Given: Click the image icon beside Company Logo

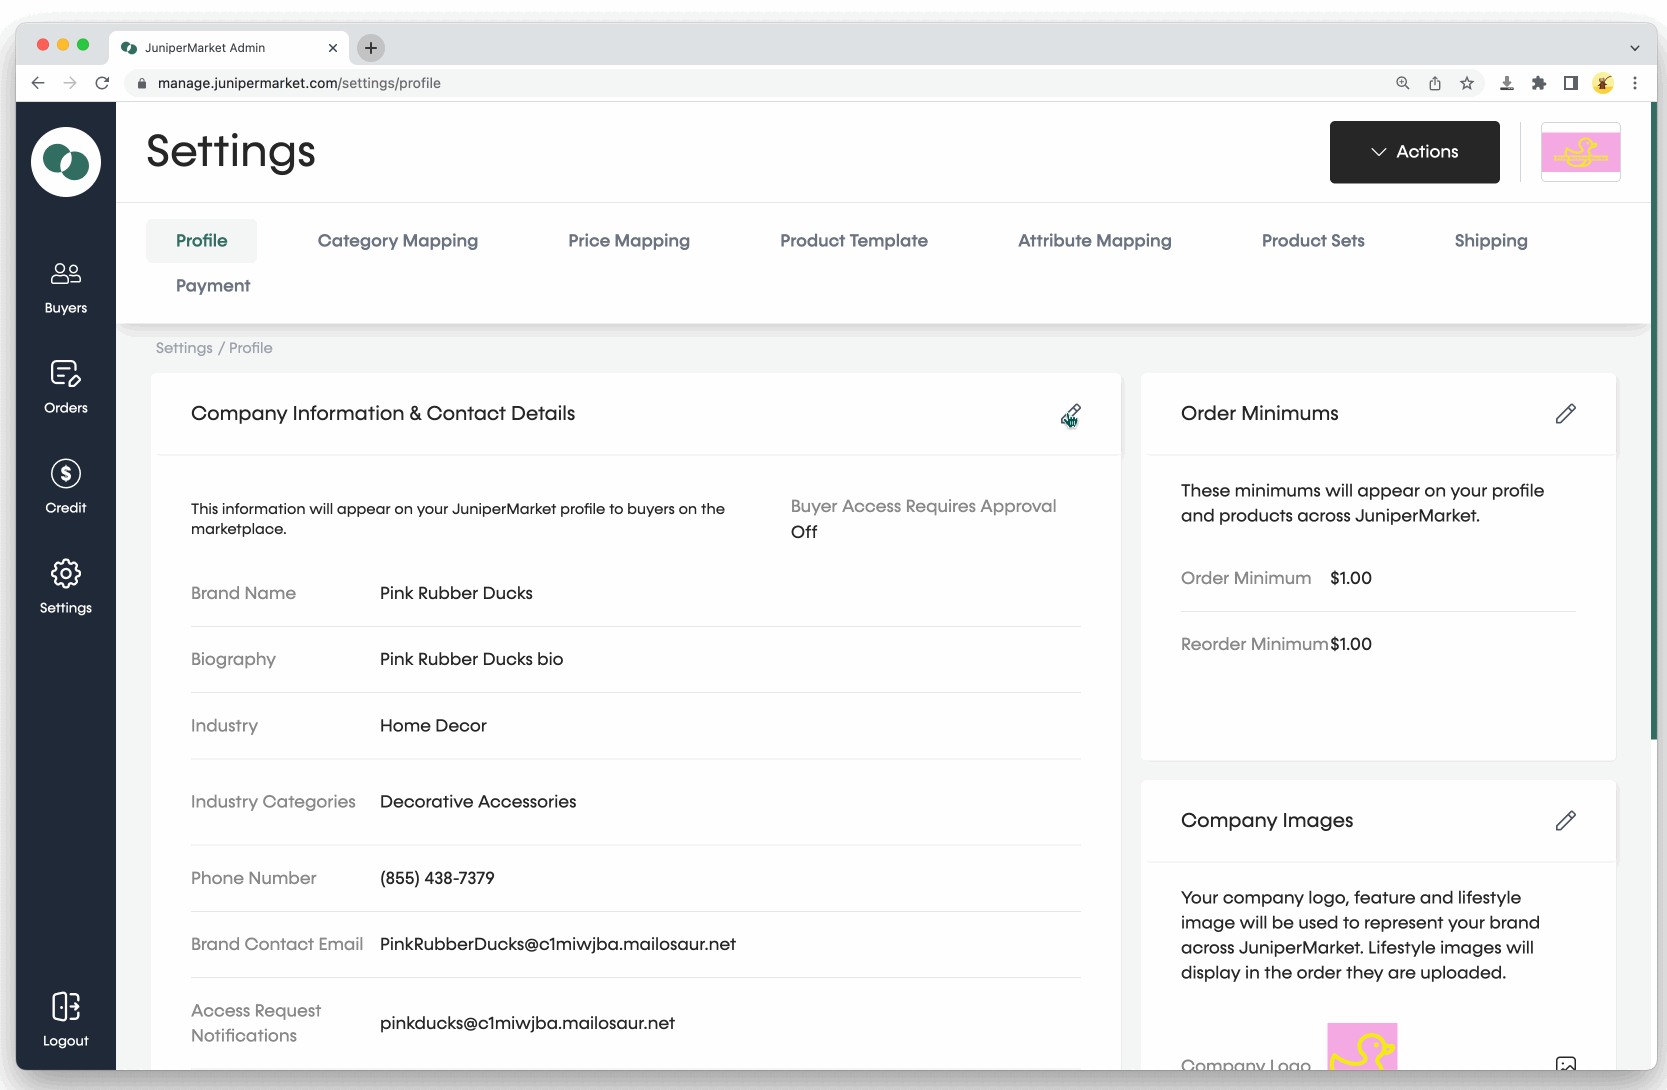Looking at the screenshot, I should pos(1566,1064).
